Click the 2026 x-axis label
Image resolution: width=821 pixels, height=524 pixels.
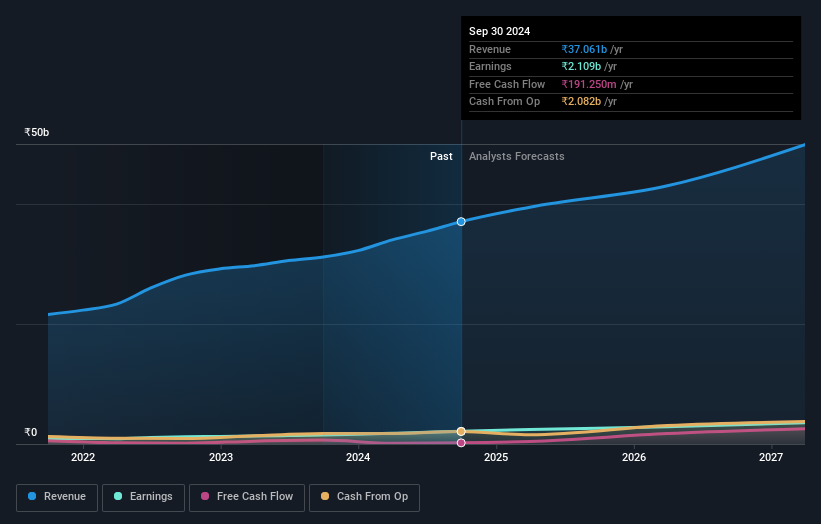634,457
